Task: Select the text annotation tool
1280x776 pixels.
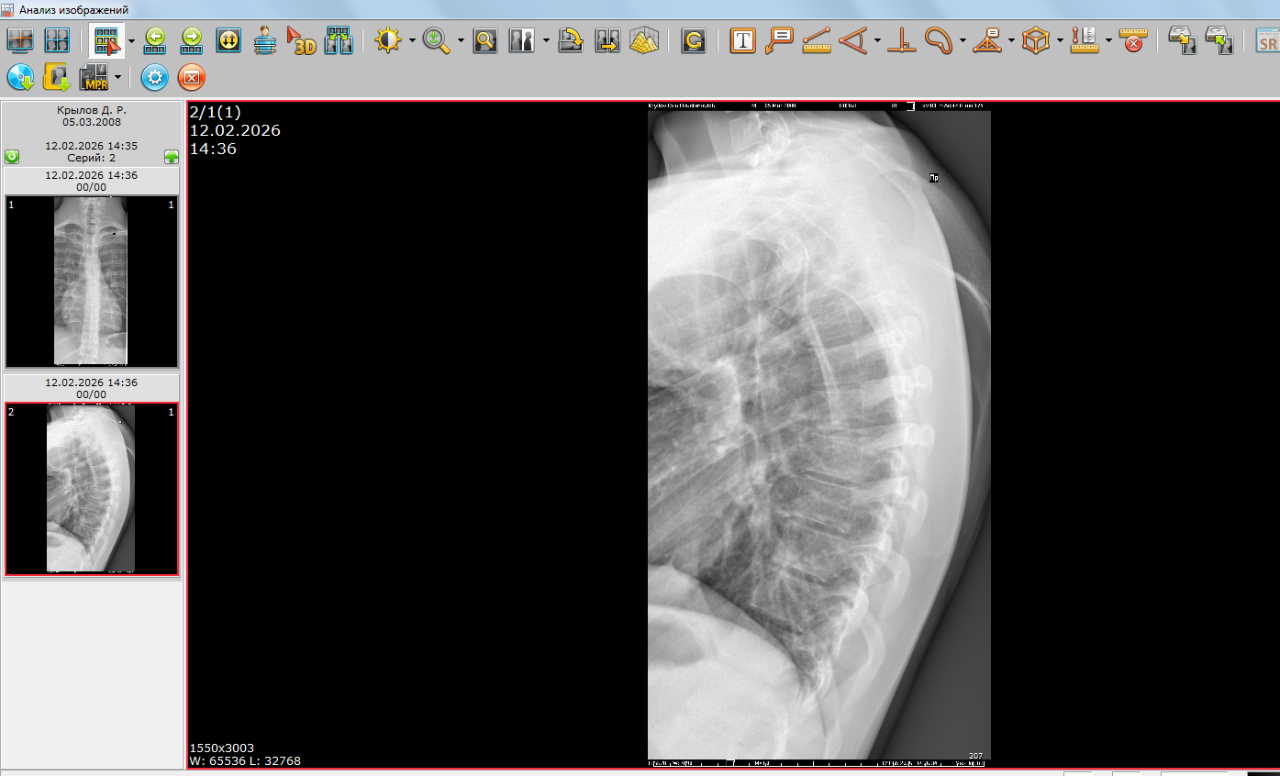Action: [742, 41]
